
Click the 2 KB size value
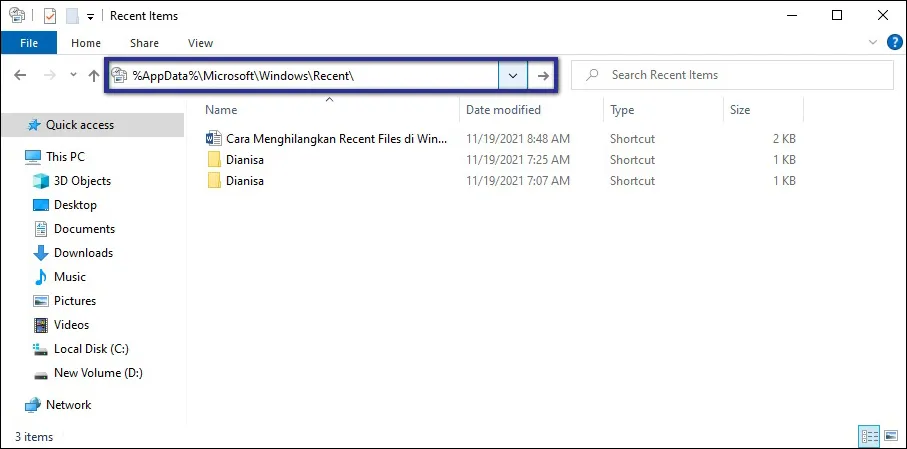click(782, 139)
